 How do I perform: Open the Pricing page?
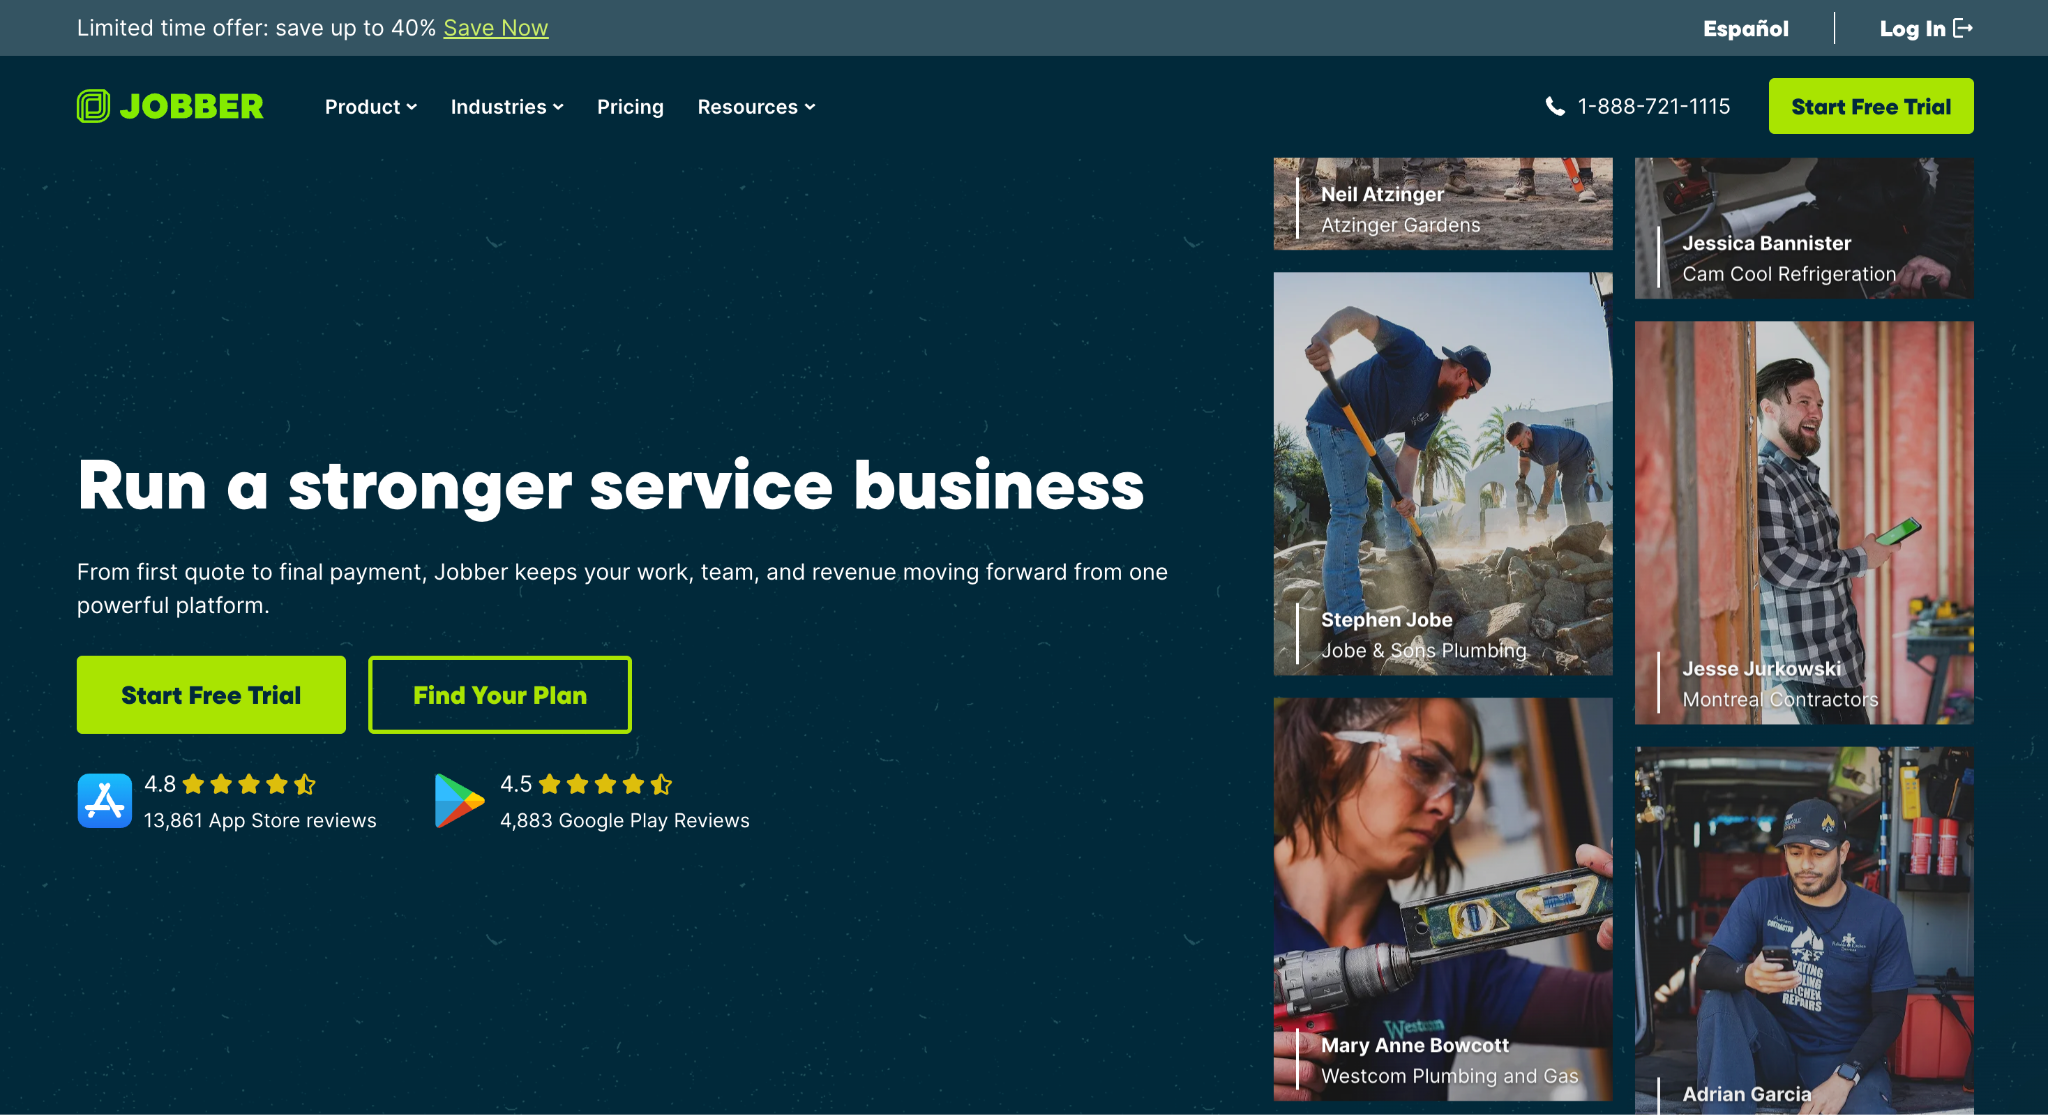click(630, 107)
